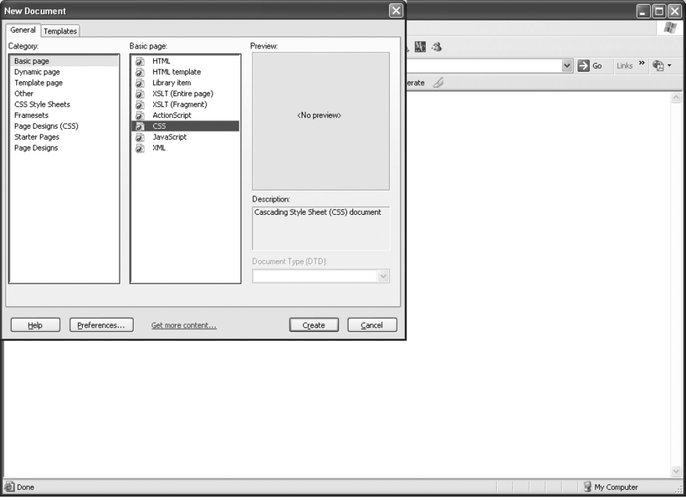Minimize the browser window
This screenshot has height=500, width=686.
(643, 11)
